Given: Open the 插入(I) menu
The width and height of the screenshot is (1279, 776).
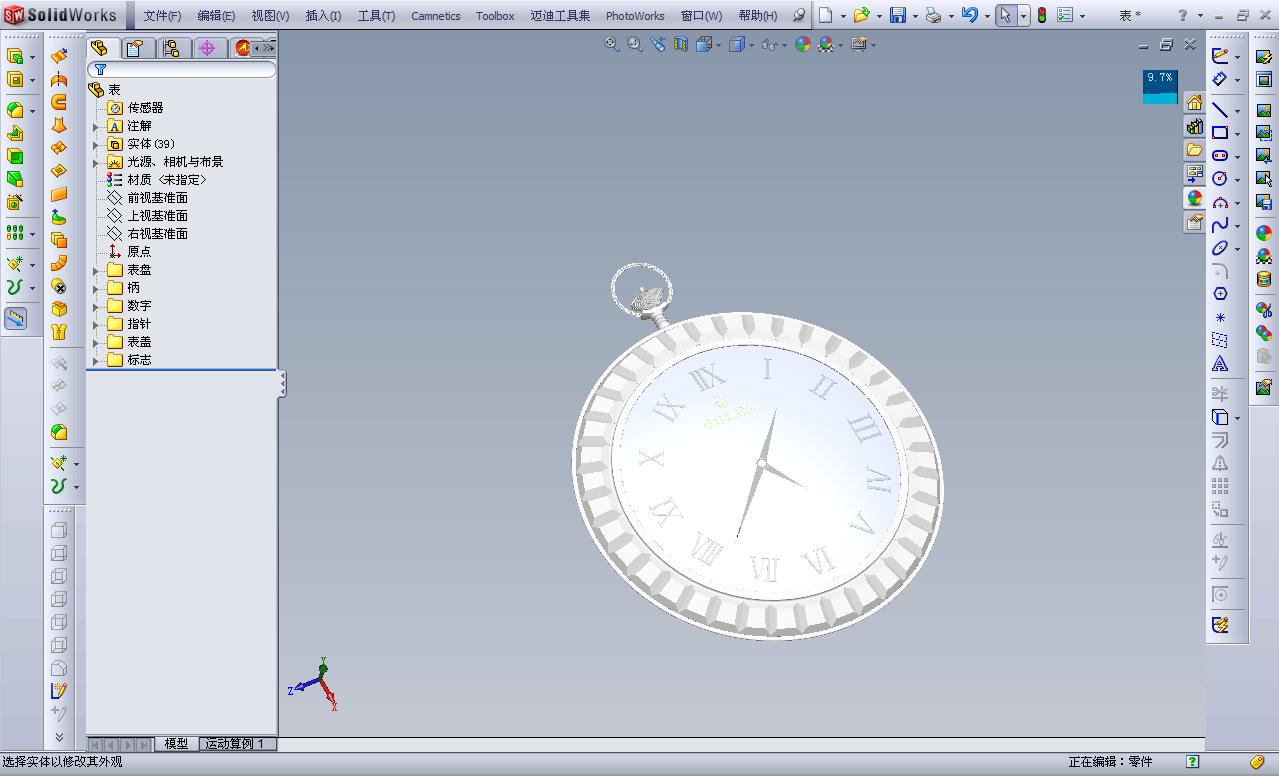Looking at the screenshot, I should tap(323, 16).
